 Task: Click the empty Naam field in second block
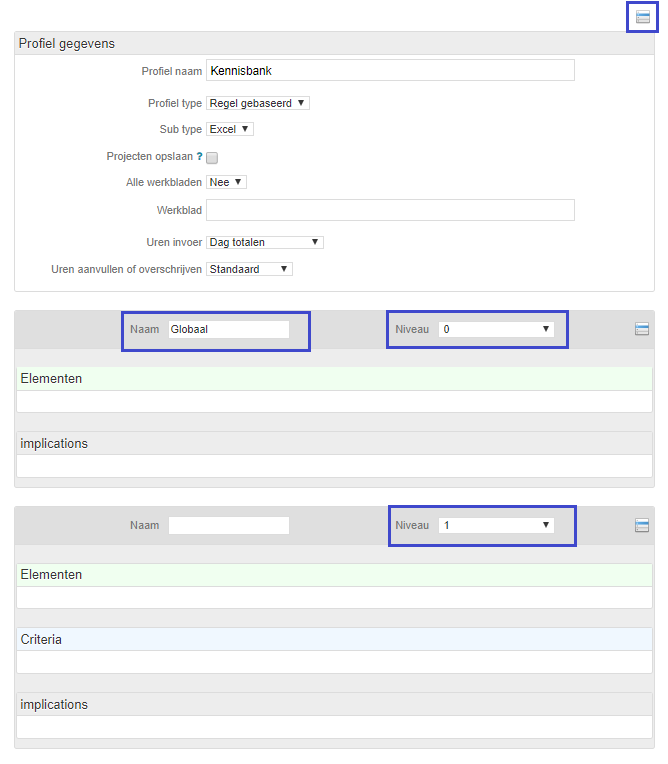pos(229,525)
